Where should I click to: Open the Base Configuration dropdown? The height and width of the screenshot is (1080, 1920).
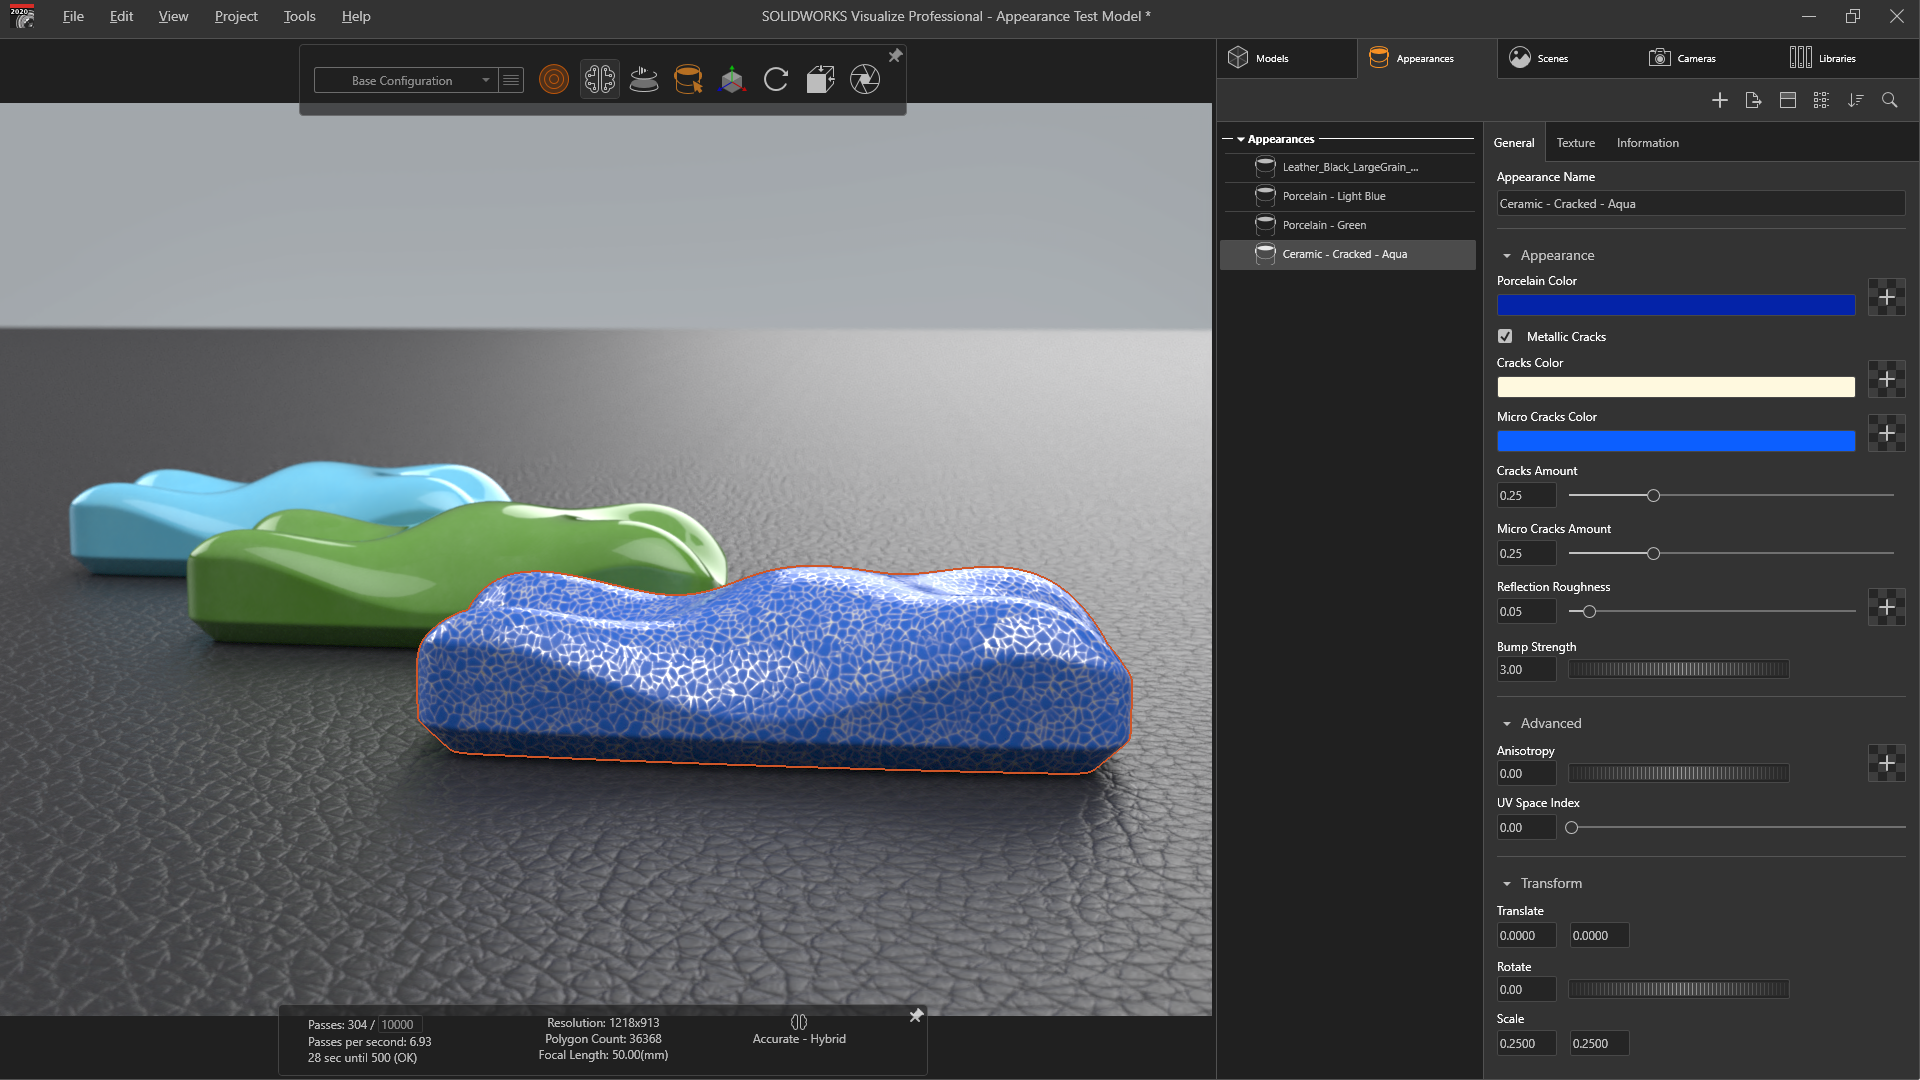405,80
